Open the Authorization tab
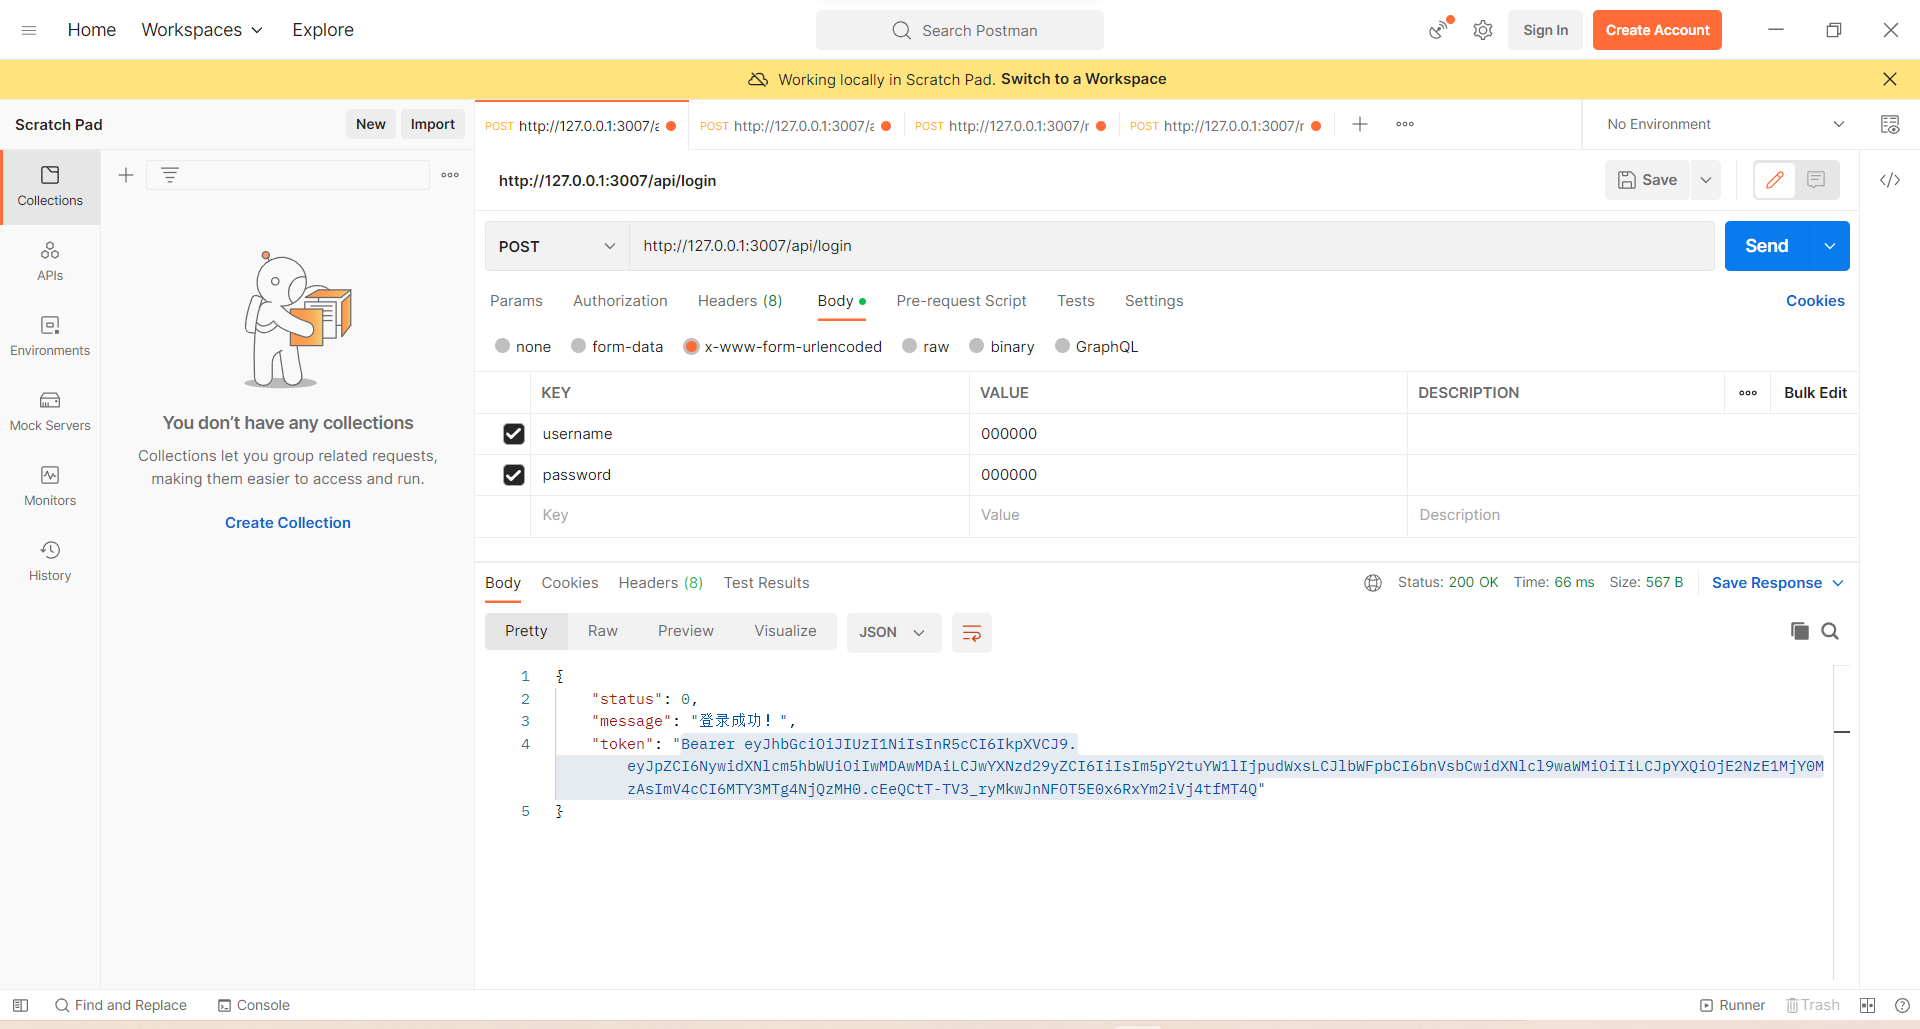 pyautogui.click(x=620, y=301)
